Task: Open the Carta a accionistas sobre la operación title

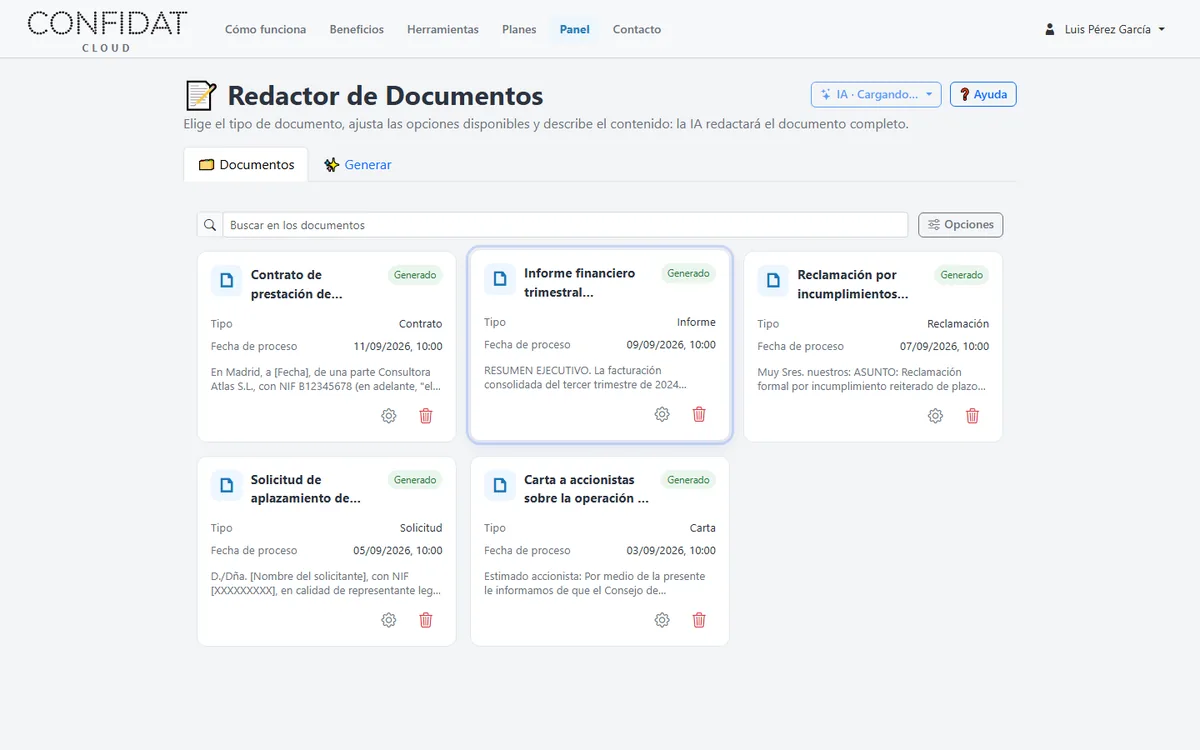Action: point(586,489)
